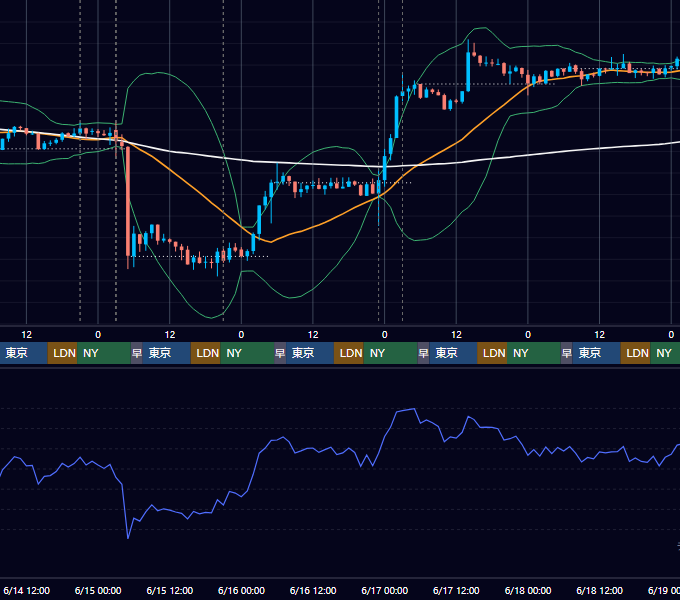
Task: Select the LDN session block of 6/14
Action: point(62,353)
